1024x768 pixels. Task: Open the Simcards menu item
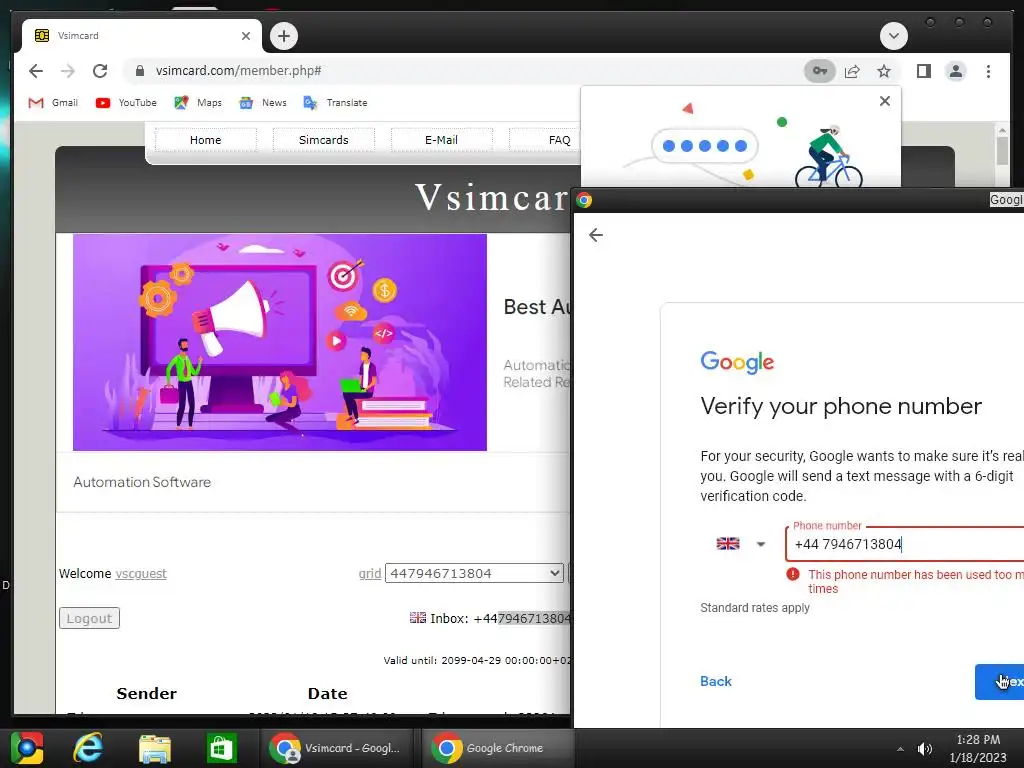(x=323, y=140)
